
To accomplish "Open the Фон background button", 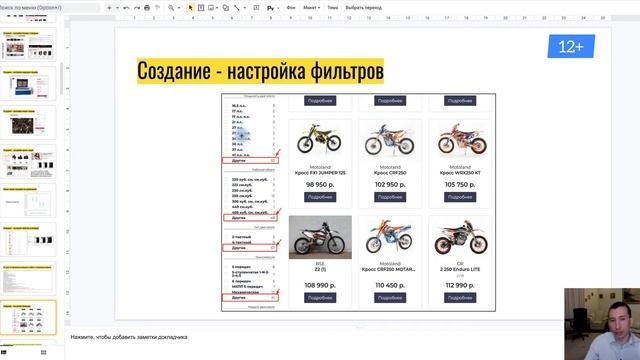I will click(291, 8).
